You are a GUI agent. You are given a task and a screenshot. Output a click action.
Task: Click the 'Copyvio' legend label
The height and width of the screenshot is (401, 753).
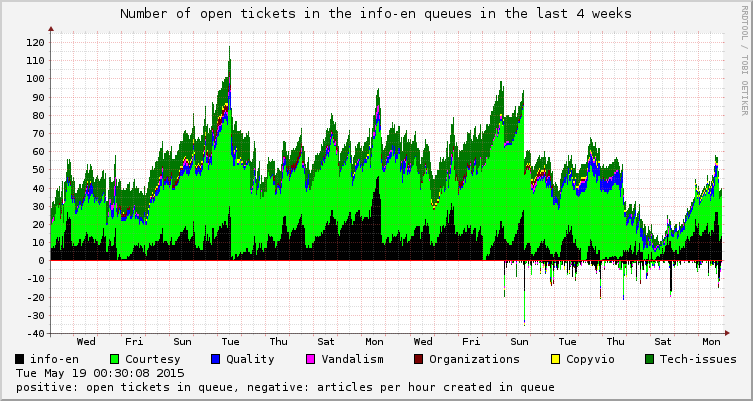(x=590, y=360)
